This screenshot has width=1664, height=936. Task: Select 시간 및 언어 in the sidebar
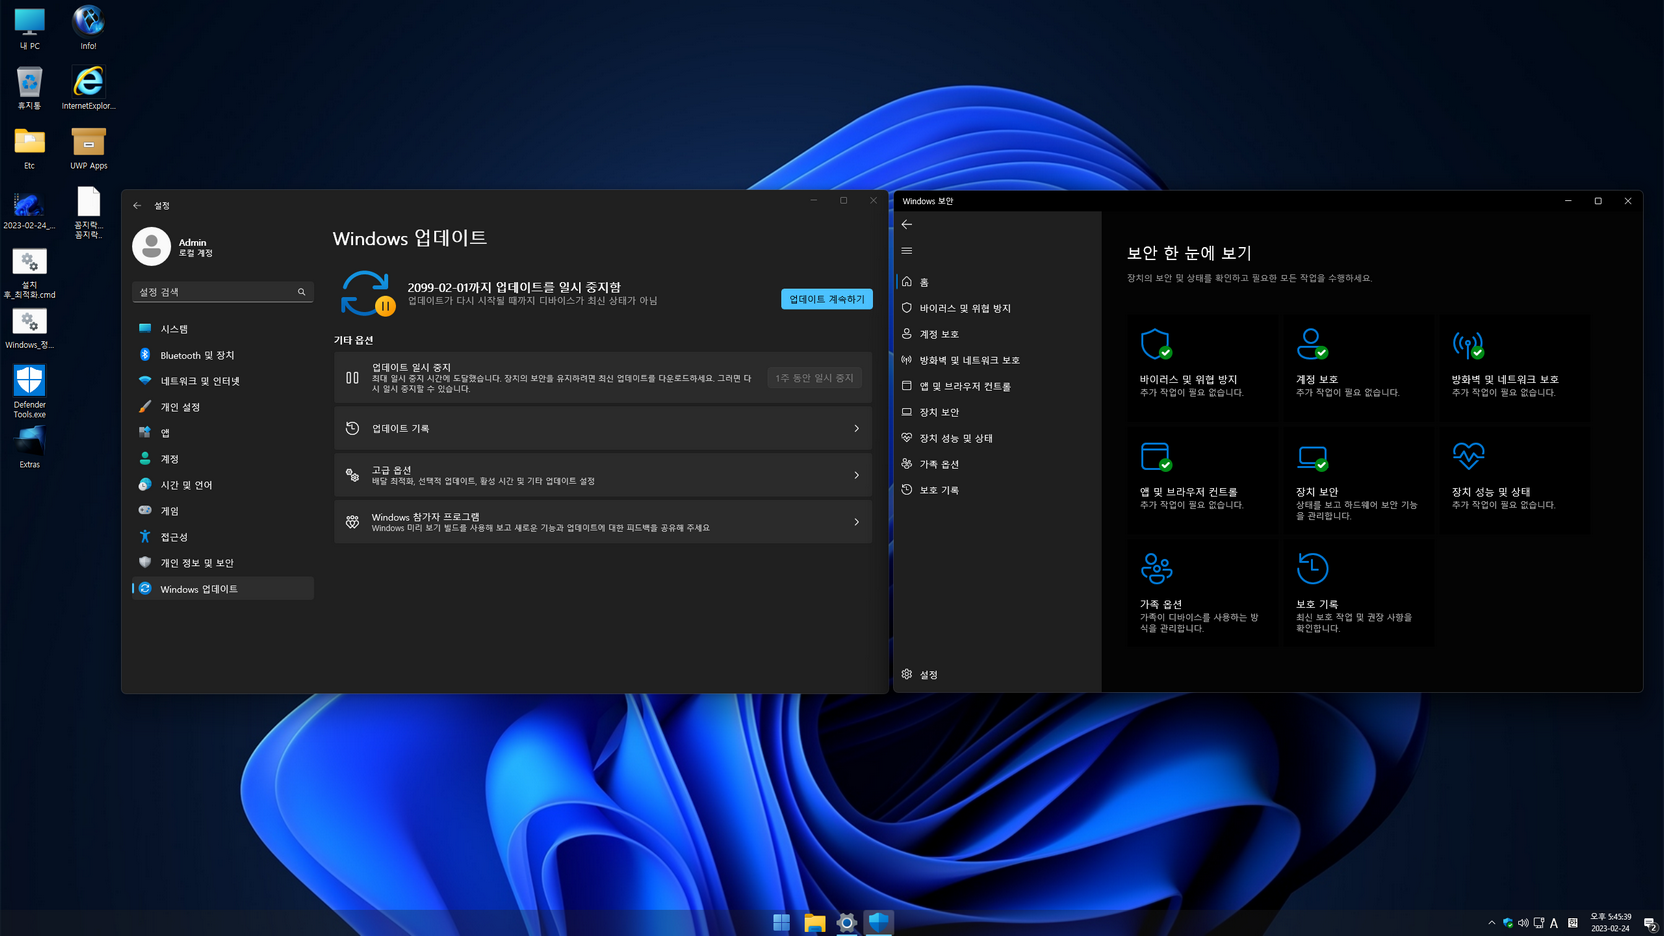(223, 485)
